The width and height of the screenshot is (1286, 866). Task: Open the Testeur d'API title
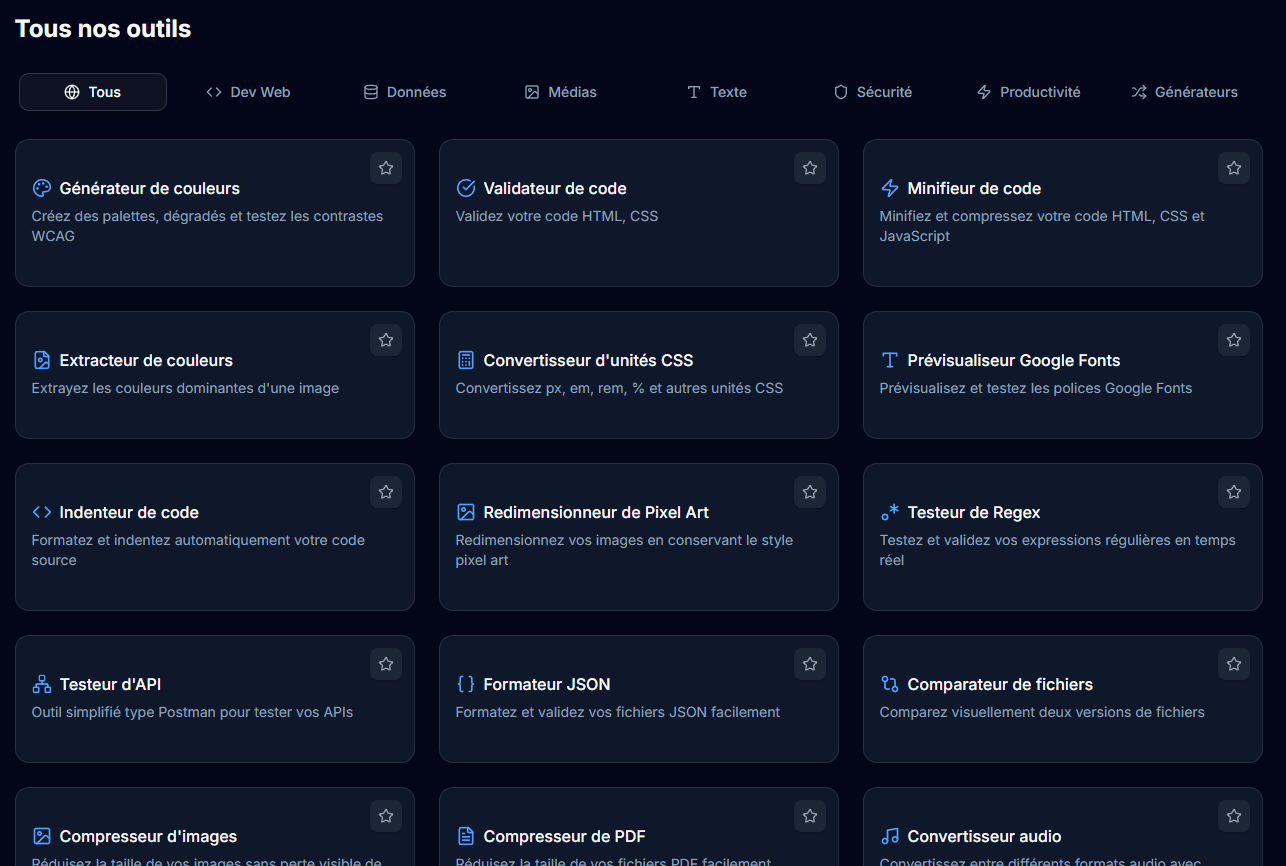click(x=110, y=684)
